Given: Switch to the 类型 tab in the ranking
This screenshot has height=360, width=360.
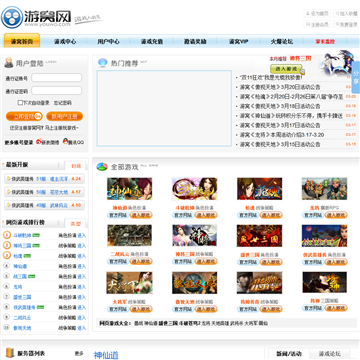Looking at the screenshot, I should 76,223.
